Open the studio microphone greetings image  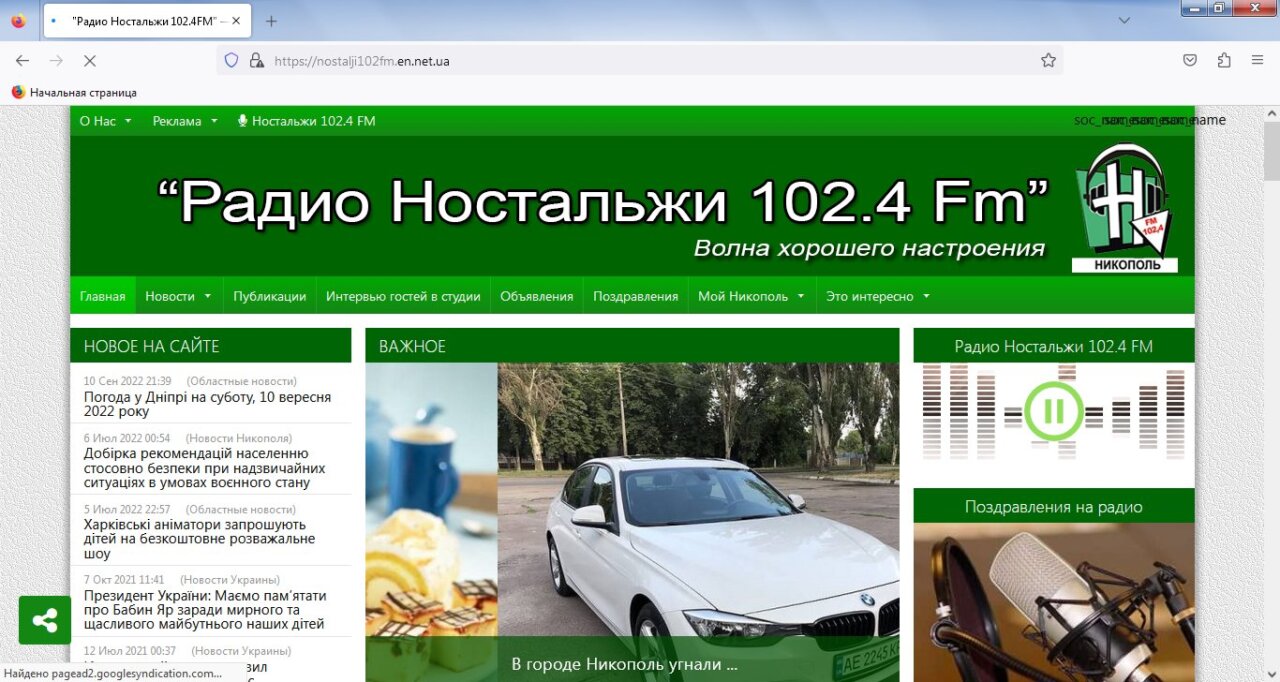point(1054,602)
